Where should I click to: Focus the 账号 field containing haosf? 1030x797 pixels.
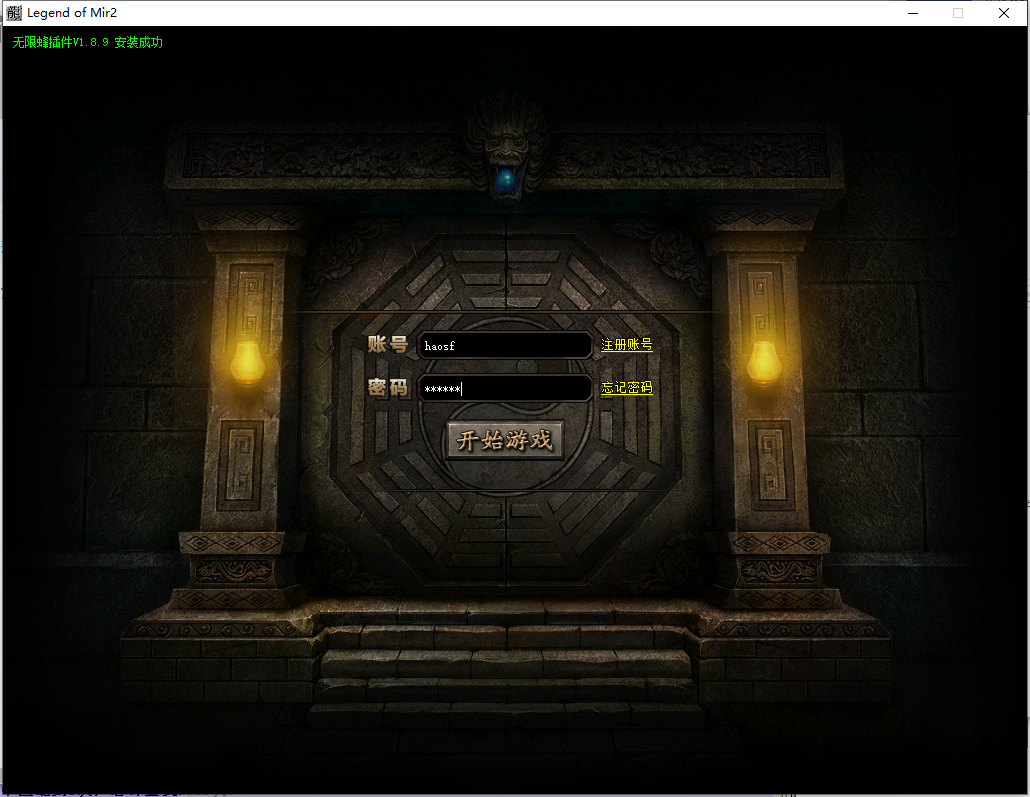point(505,346)
